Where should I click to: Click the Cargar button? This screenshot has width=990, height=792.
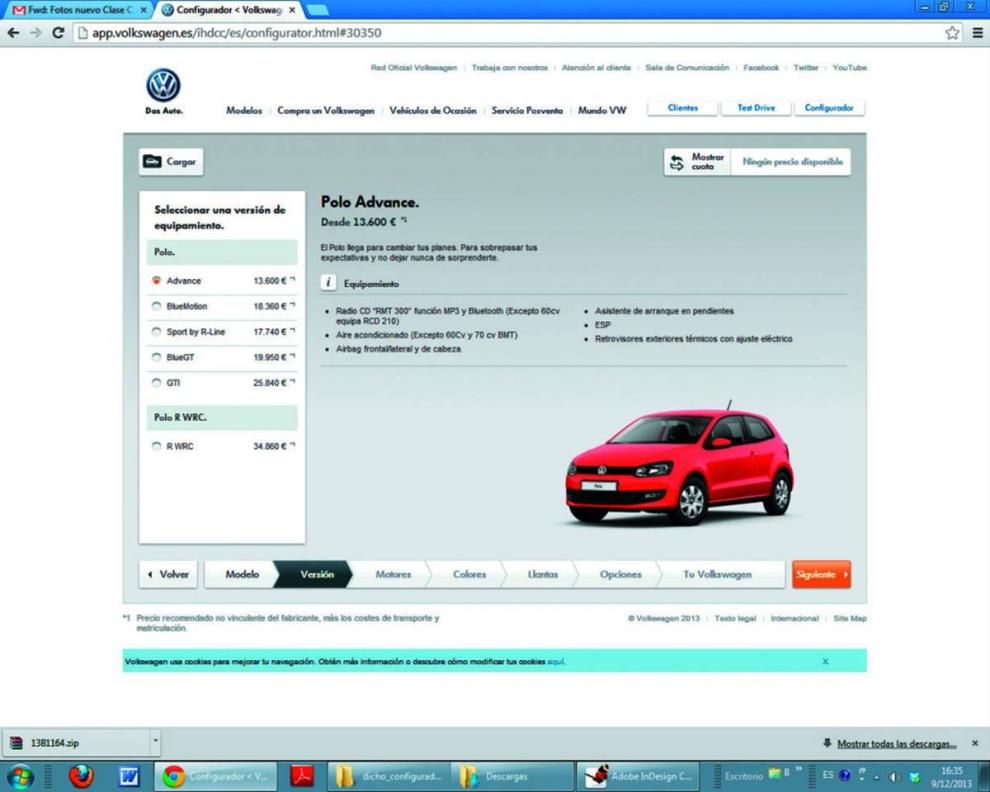(x=171, y=162)
